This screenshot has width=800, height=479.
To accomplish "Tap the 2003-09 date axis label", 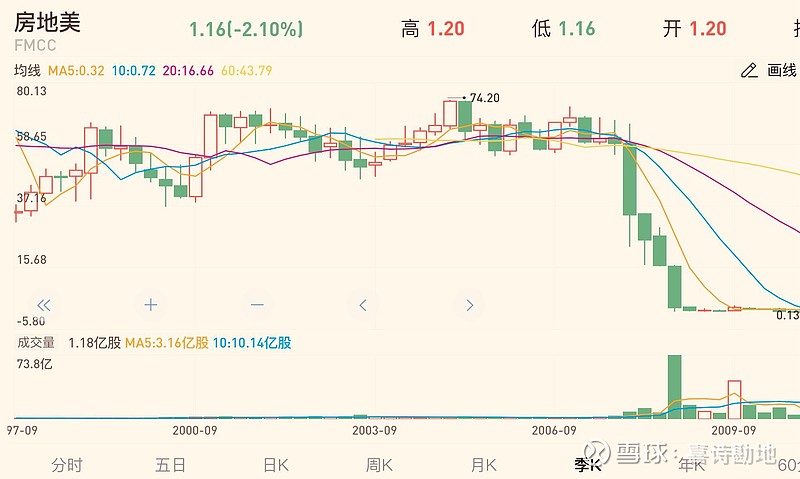I will pos(374,431).
